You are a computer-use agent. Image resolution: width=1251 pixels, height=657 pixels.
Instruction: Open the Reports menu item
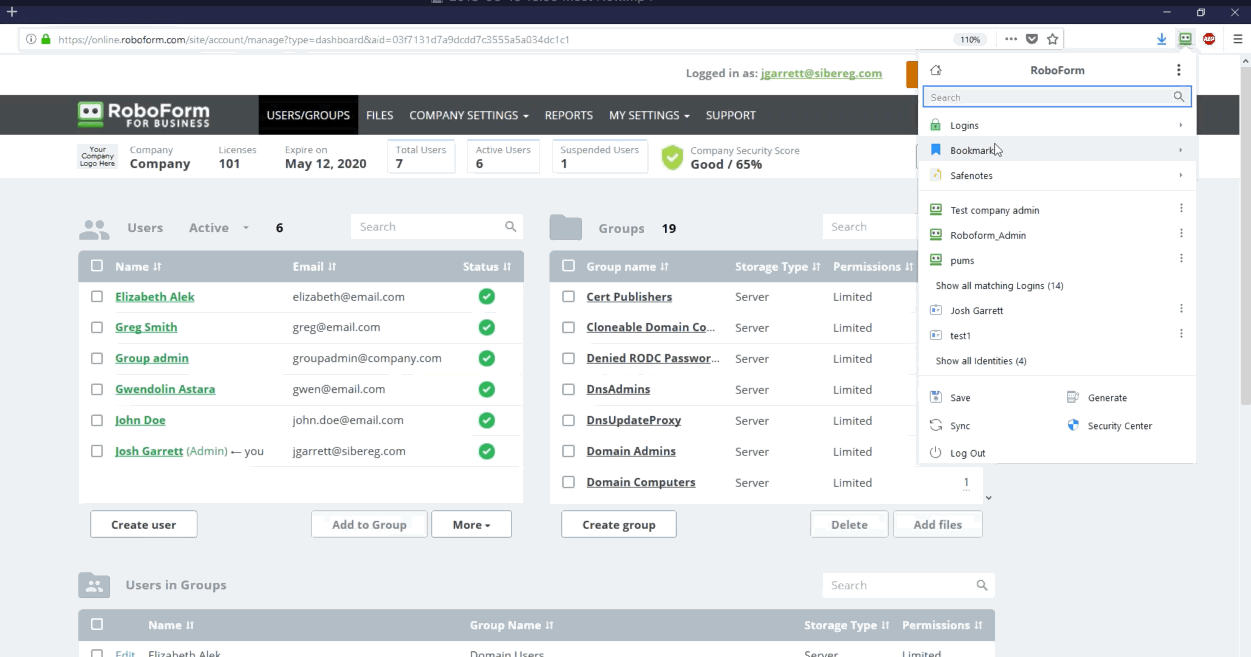(x=568, y=115)
